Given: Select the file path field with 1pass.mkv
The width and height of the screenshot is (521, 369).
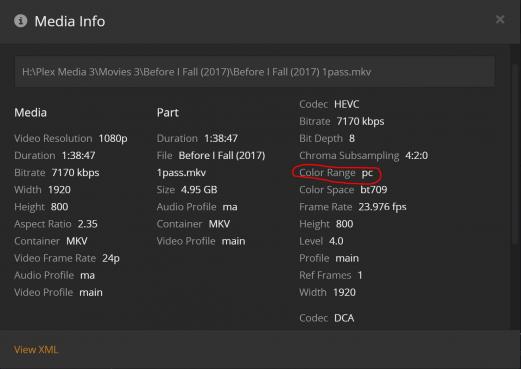Looking at the screenshot, I should 254,72.
